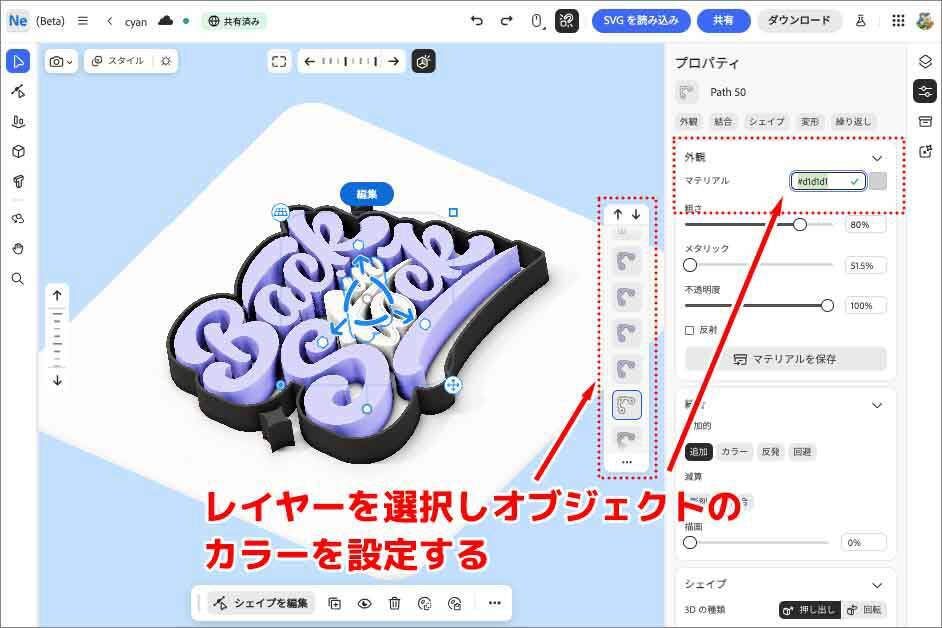Open the camera dropdown
The height and width of the screenshot is (628, 942).
coord(61,61)
